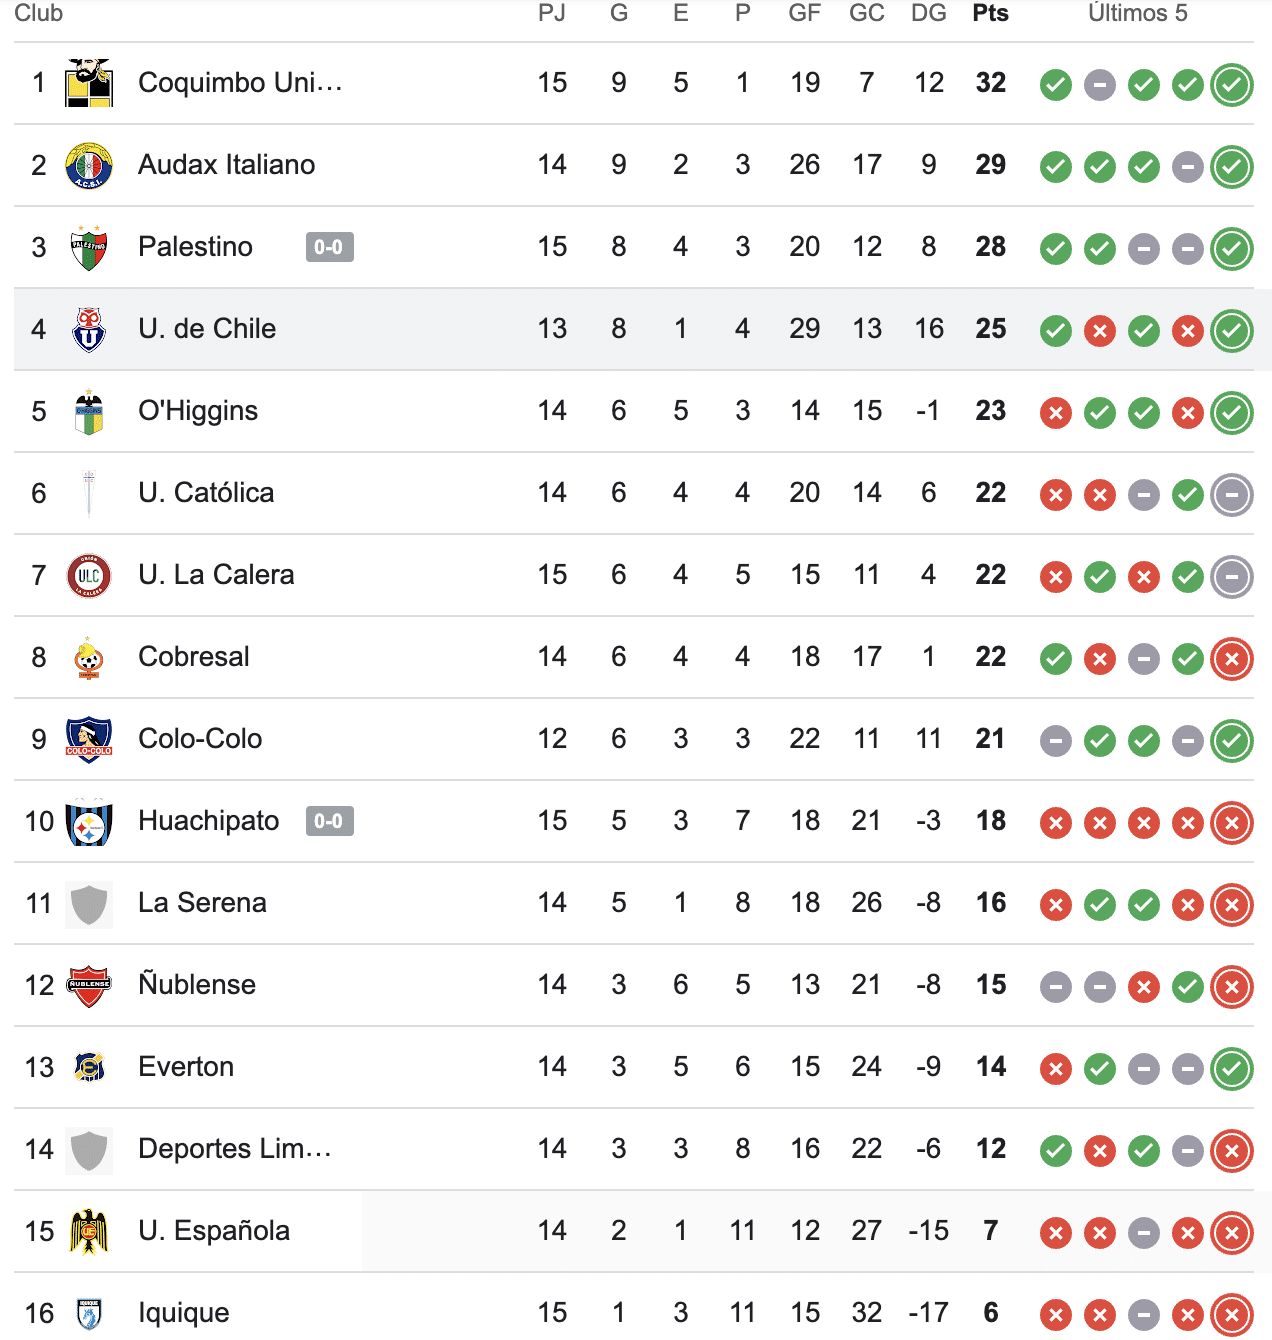Select the Audax Italiano team logo
This screenshot has width=1272, height=1340.
click(x=89, y=165)
